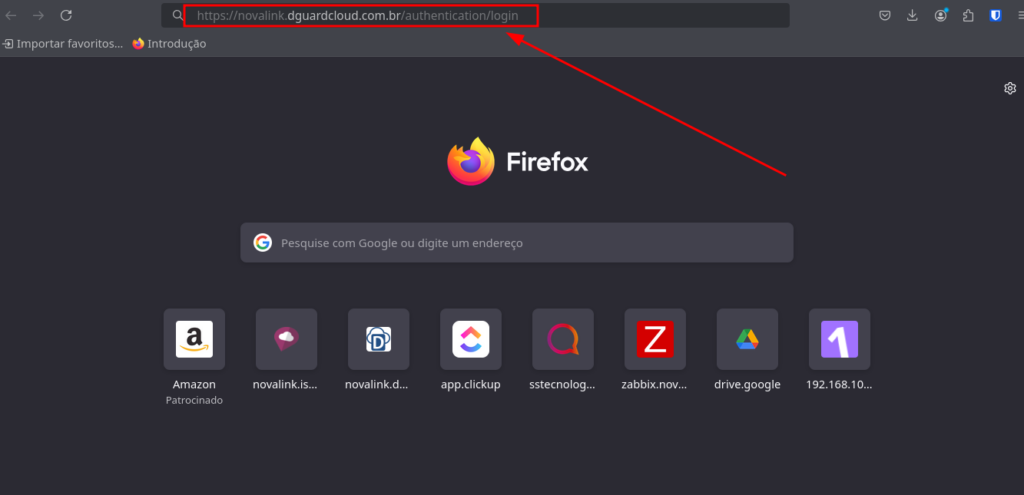
Task: Click the app.clickup label text
Action: [x=471, y=385]
